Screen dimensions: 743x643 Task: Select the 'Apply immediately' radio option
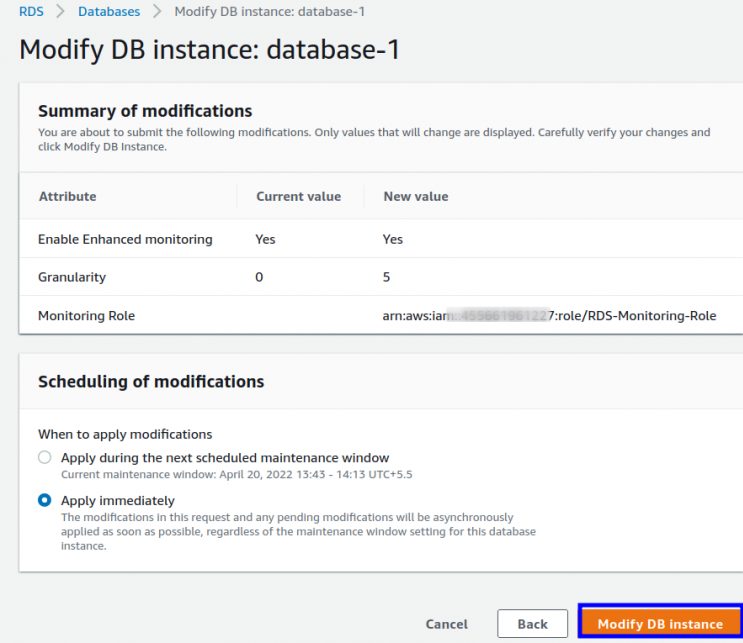point(44,500)
